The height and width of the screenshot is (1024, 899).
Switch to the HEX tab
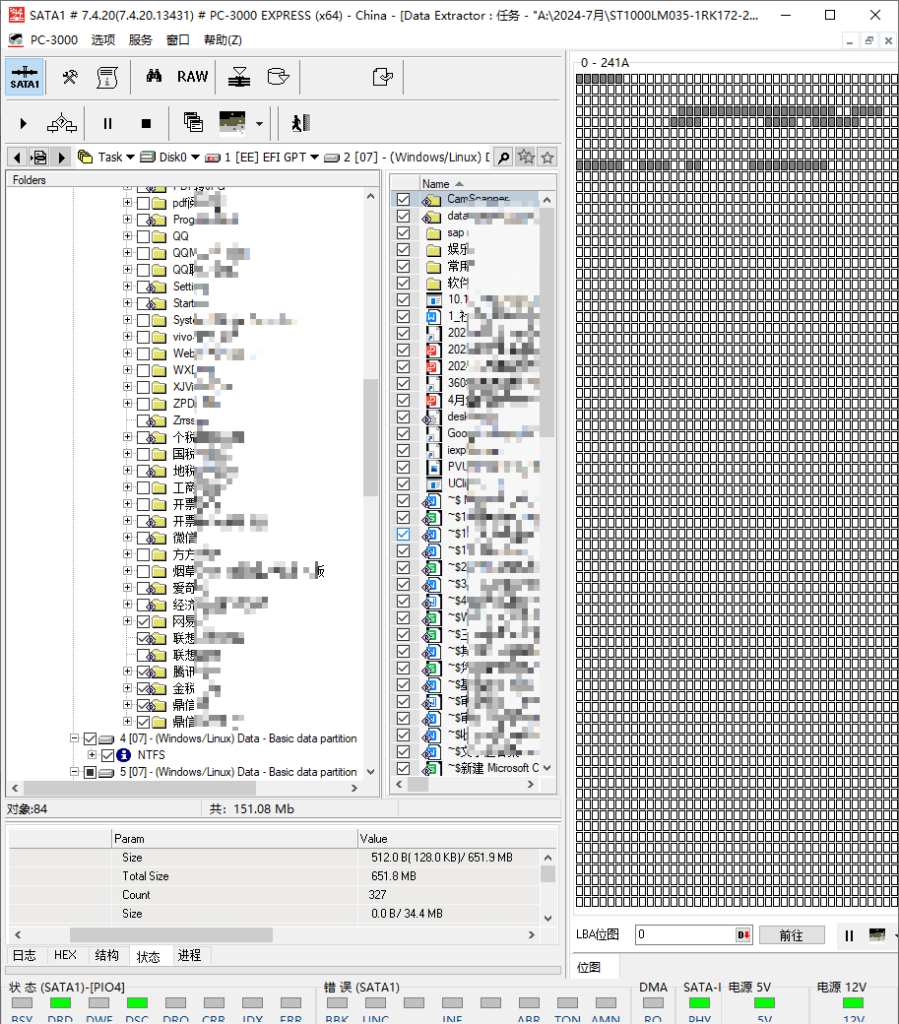point(65,955)
